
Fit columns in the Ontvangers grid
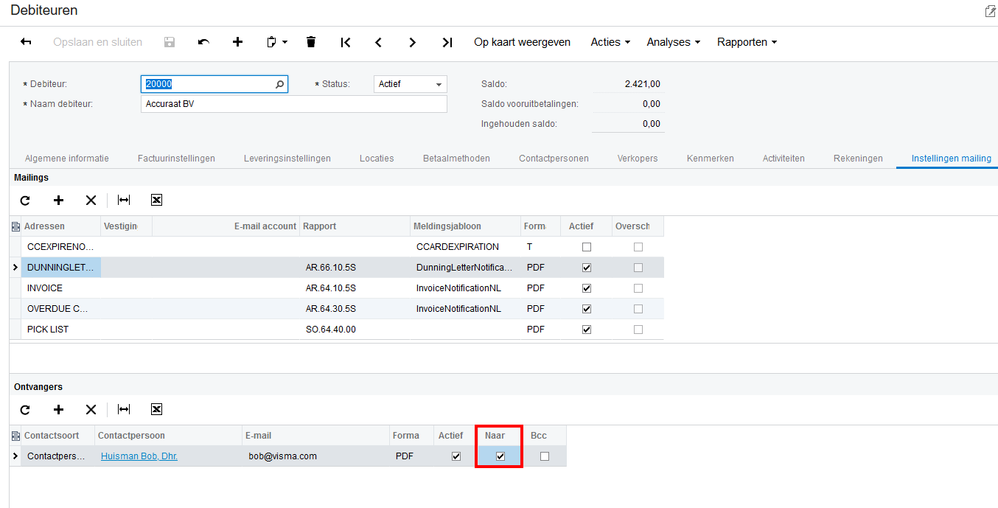[123, 409]
